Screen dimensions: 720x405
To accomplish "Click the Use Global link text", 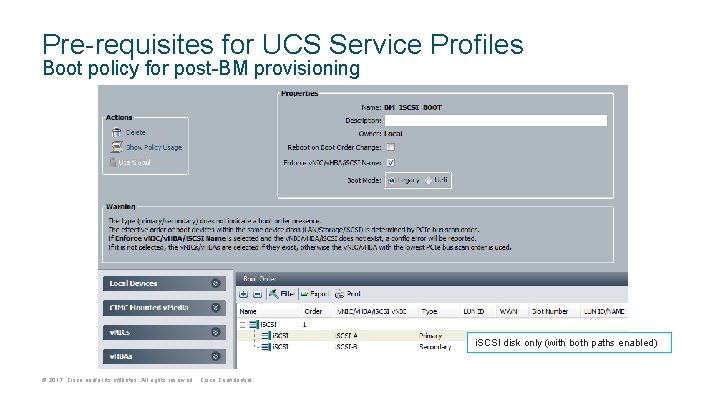I will pos(135,162).
